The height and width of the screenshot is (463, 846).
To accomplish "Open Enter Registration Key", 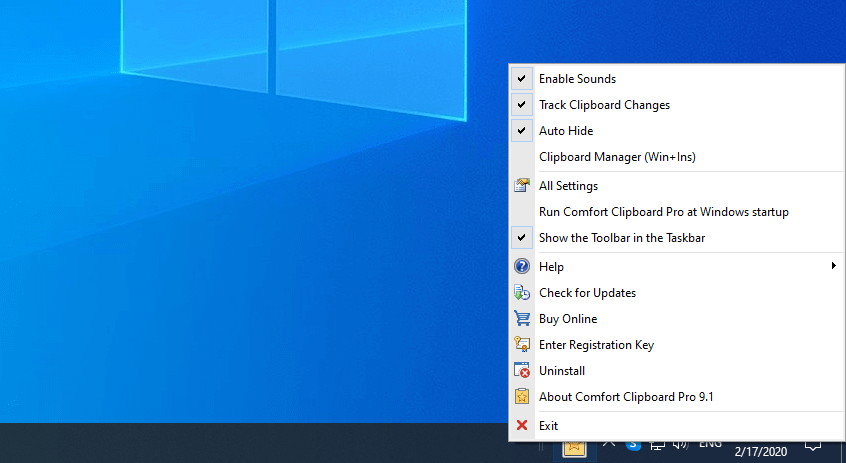I will pos(677,344).
